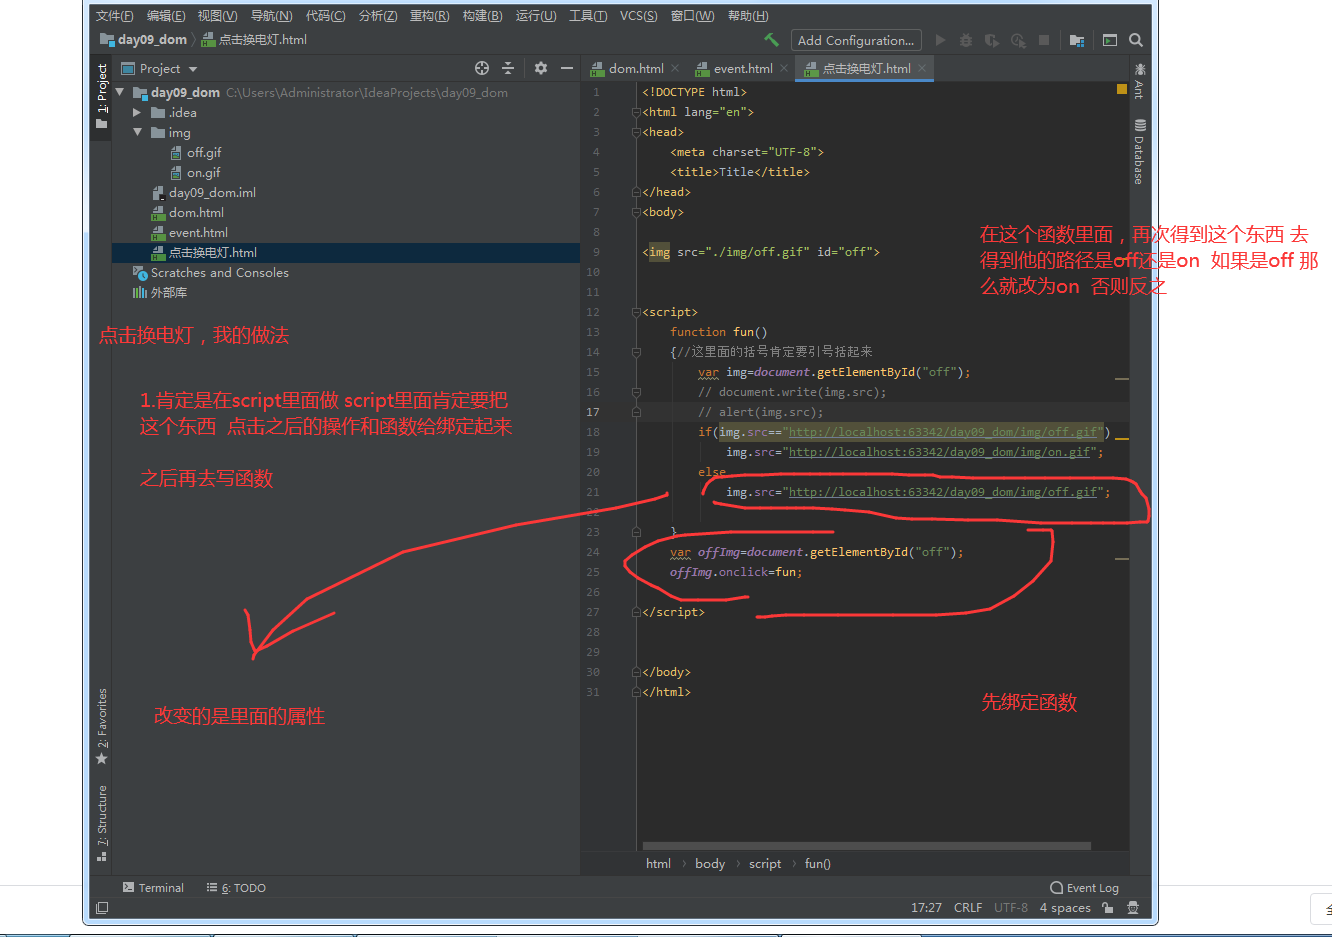
Task: Close the 点击换电灯.html tab
Action: (922, 68)
